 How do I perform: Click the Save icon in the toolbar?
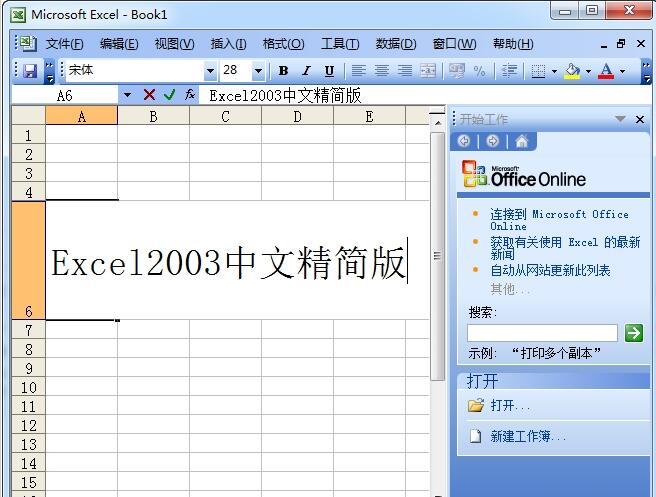[x=30, y=71]
